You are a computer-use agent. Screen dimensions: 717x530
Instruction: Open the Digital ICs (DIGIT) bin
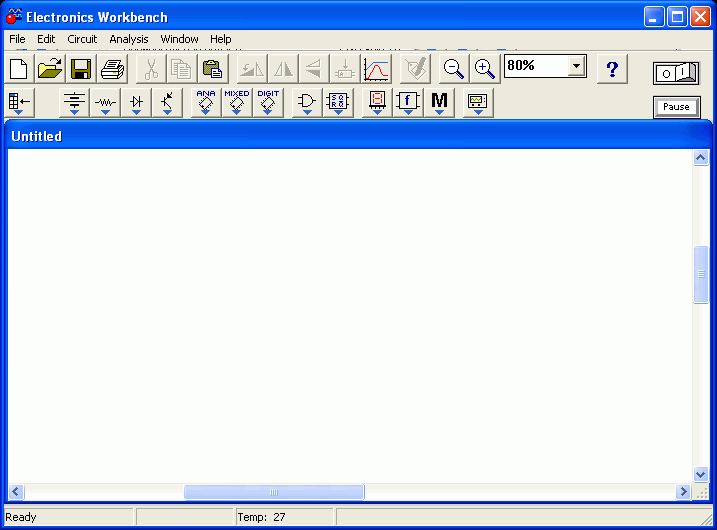[x=268, y=103]
